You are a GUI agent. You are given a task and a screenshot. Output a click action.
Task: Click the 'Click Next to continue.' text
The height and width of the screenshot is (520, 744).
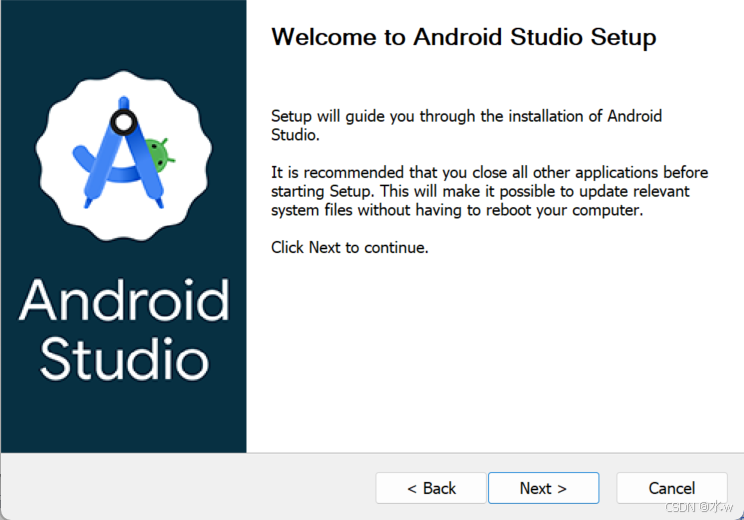click(350, 247)
